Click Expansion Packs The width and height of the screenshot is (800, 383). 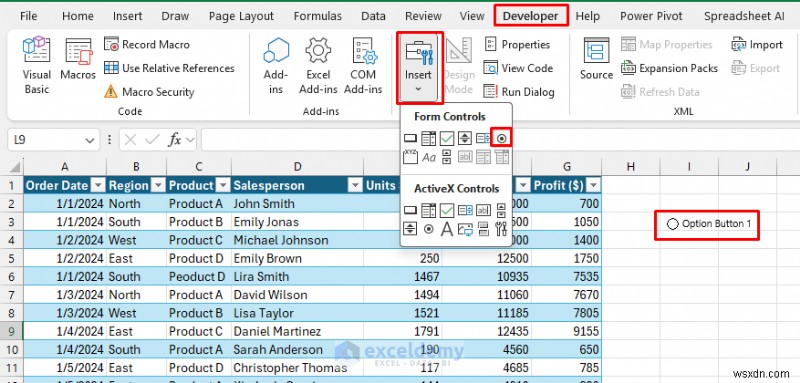669,68
